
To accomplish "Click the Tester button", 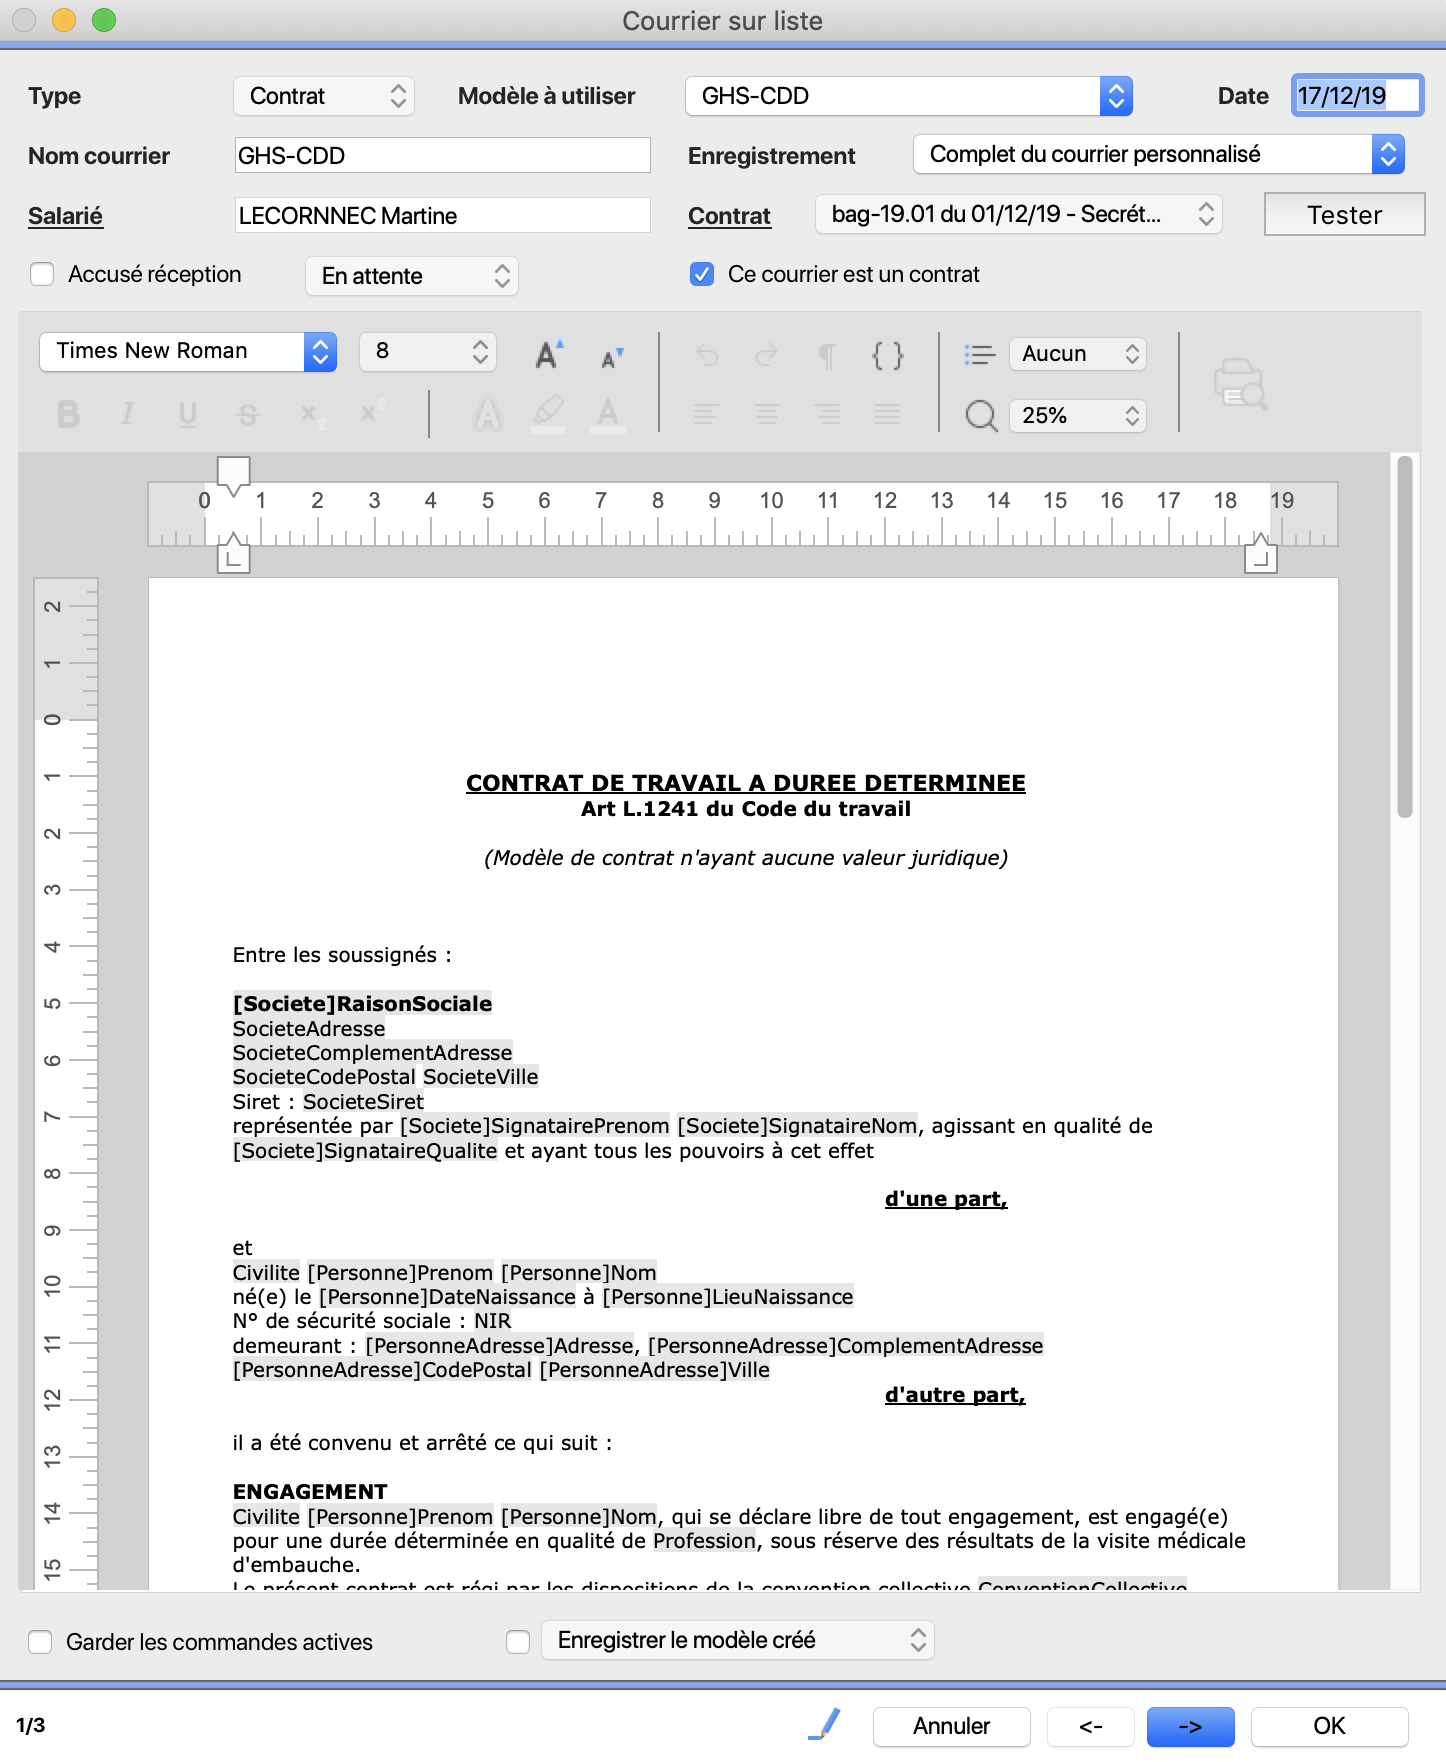I will (x=1344, y=214).
